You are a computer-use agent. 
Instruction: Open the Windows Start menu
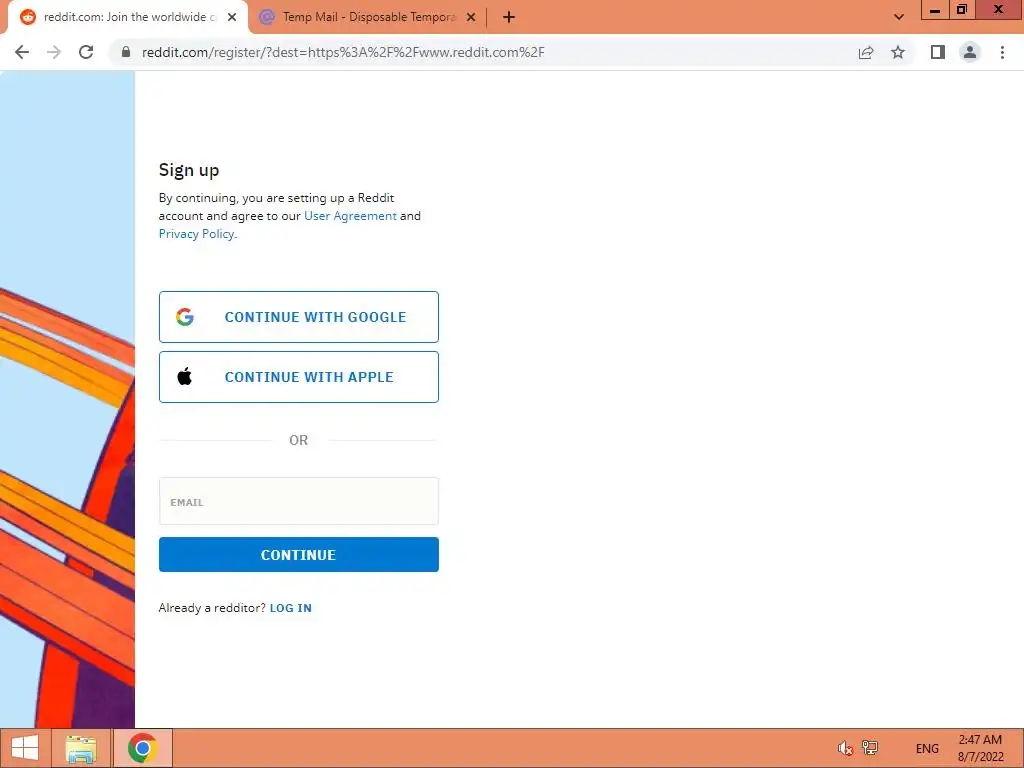coord(25,748)
